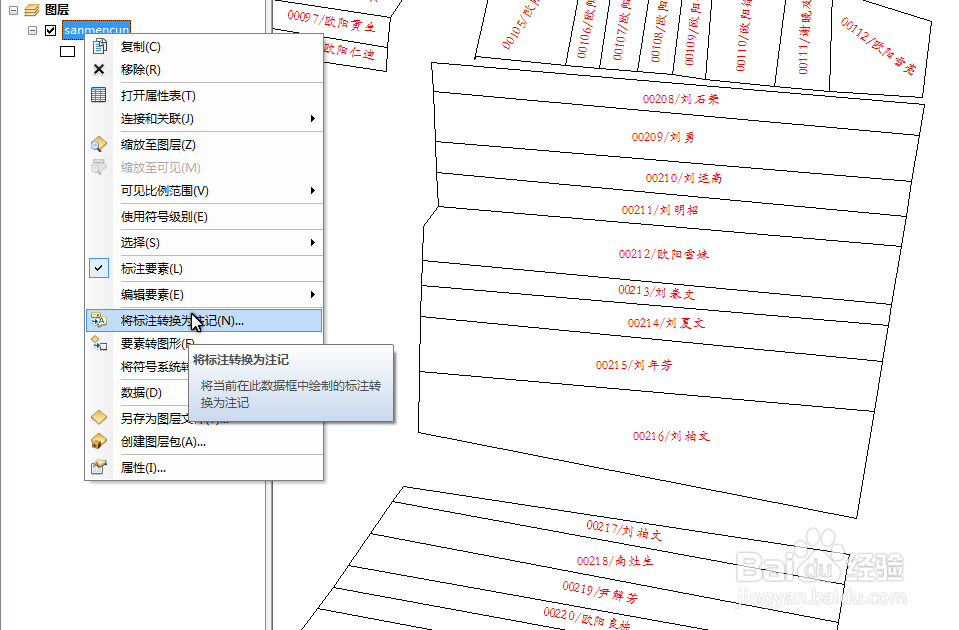This screenshot has height=630, width=959.
Task: Select the 复制 (Copy) icon in the context menu
Action: 97,46
